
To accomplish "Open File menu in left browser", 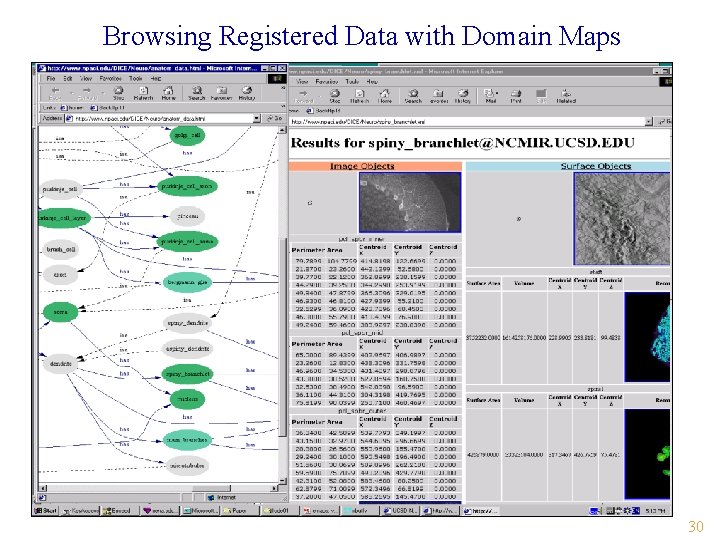I will (x=51, y=79).
